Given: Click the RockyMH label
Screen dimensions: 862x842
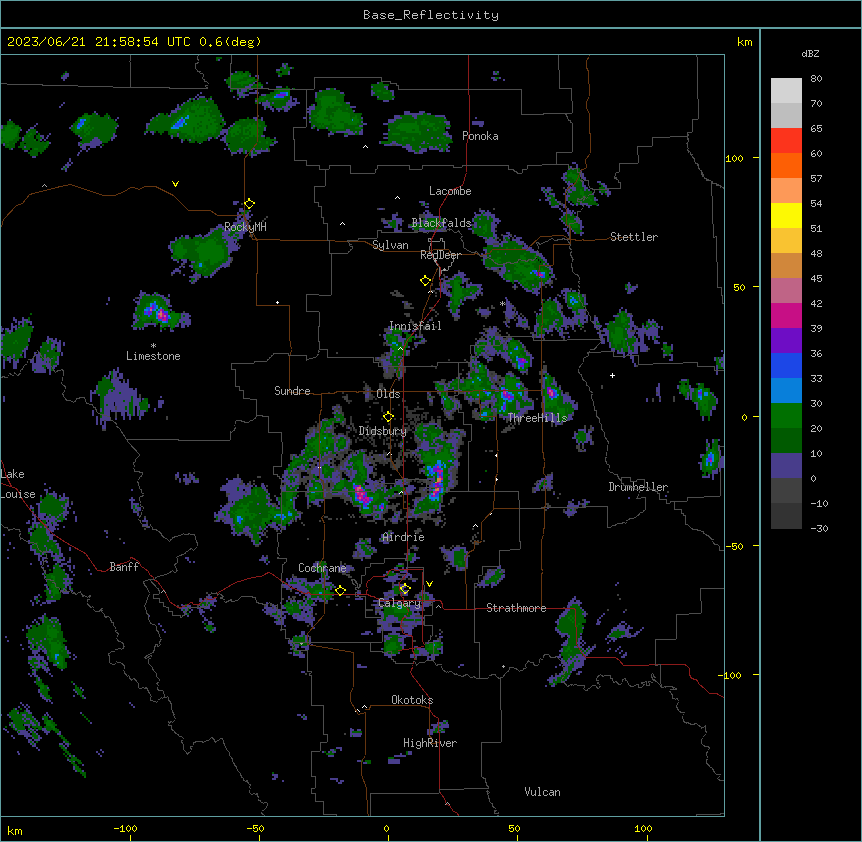Looking at the screenshot, I should click(245, 226).
